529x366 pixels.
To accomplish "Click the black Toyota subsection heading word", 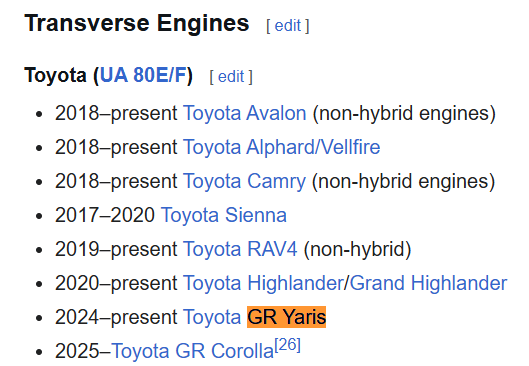I will pyautogui.click(x=55, y=75).
